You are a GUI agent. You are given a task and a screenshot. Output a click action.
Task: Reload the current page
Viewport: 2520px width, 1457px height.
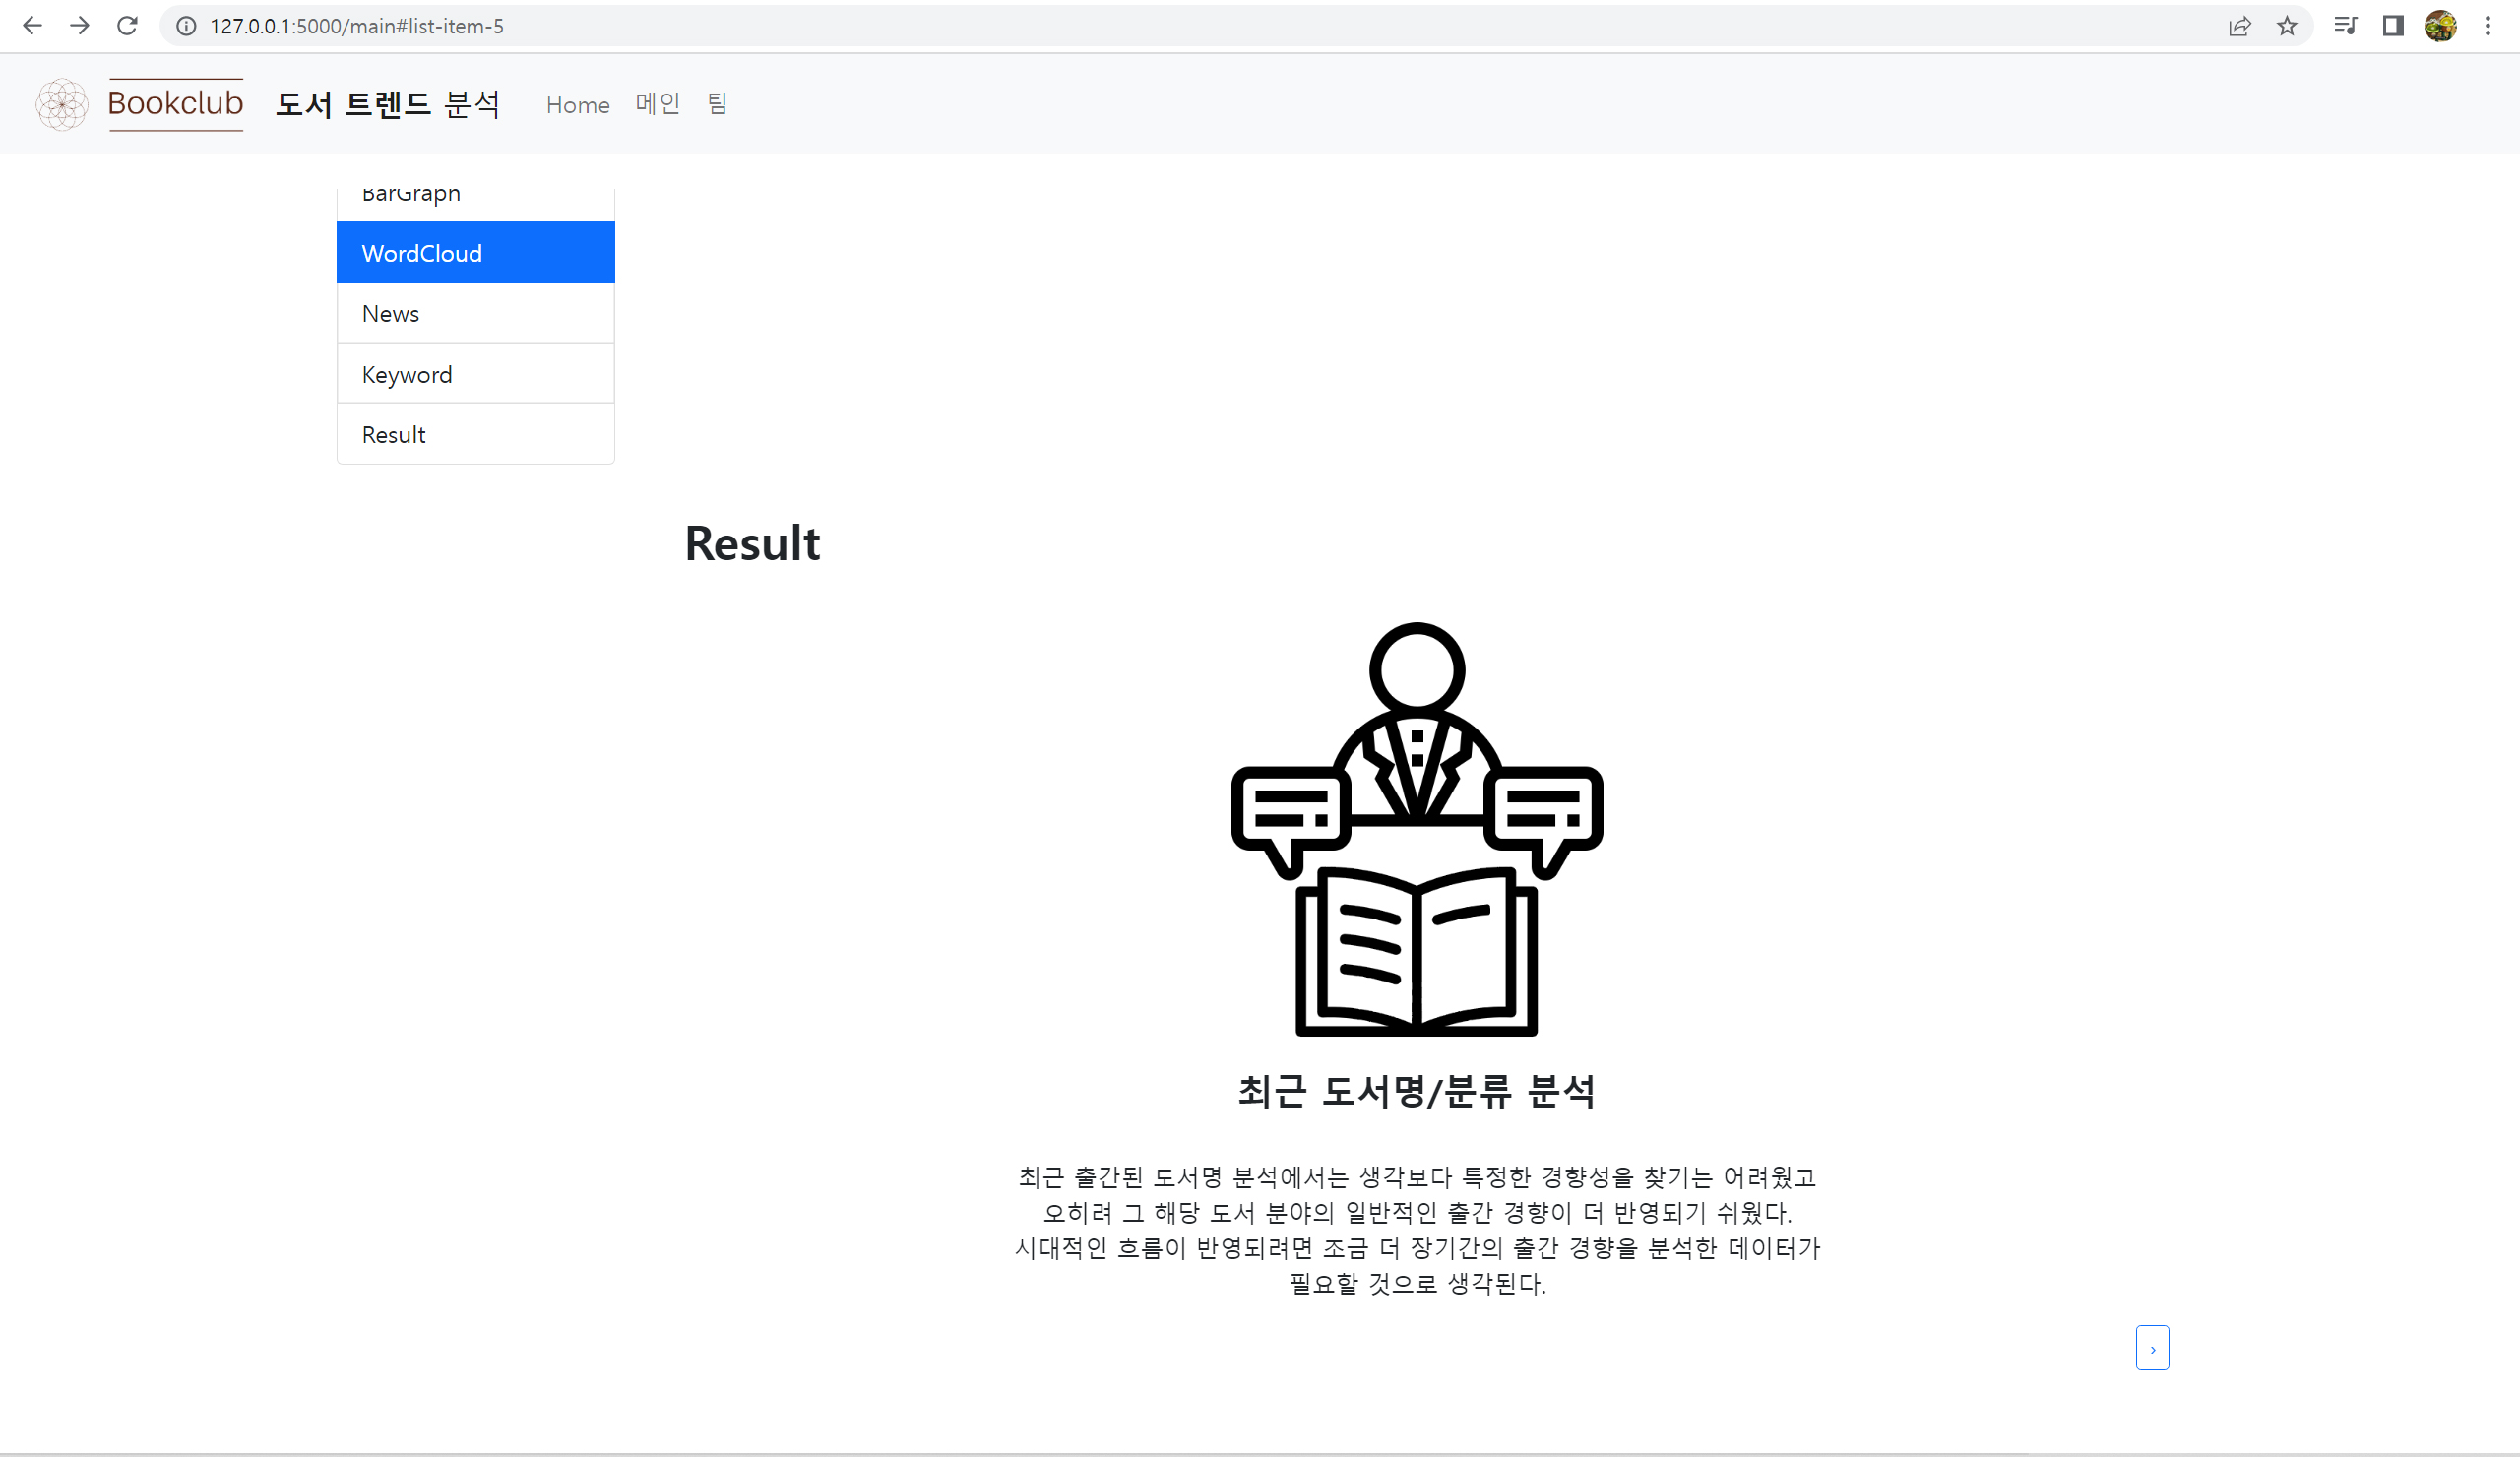point(127,26)
